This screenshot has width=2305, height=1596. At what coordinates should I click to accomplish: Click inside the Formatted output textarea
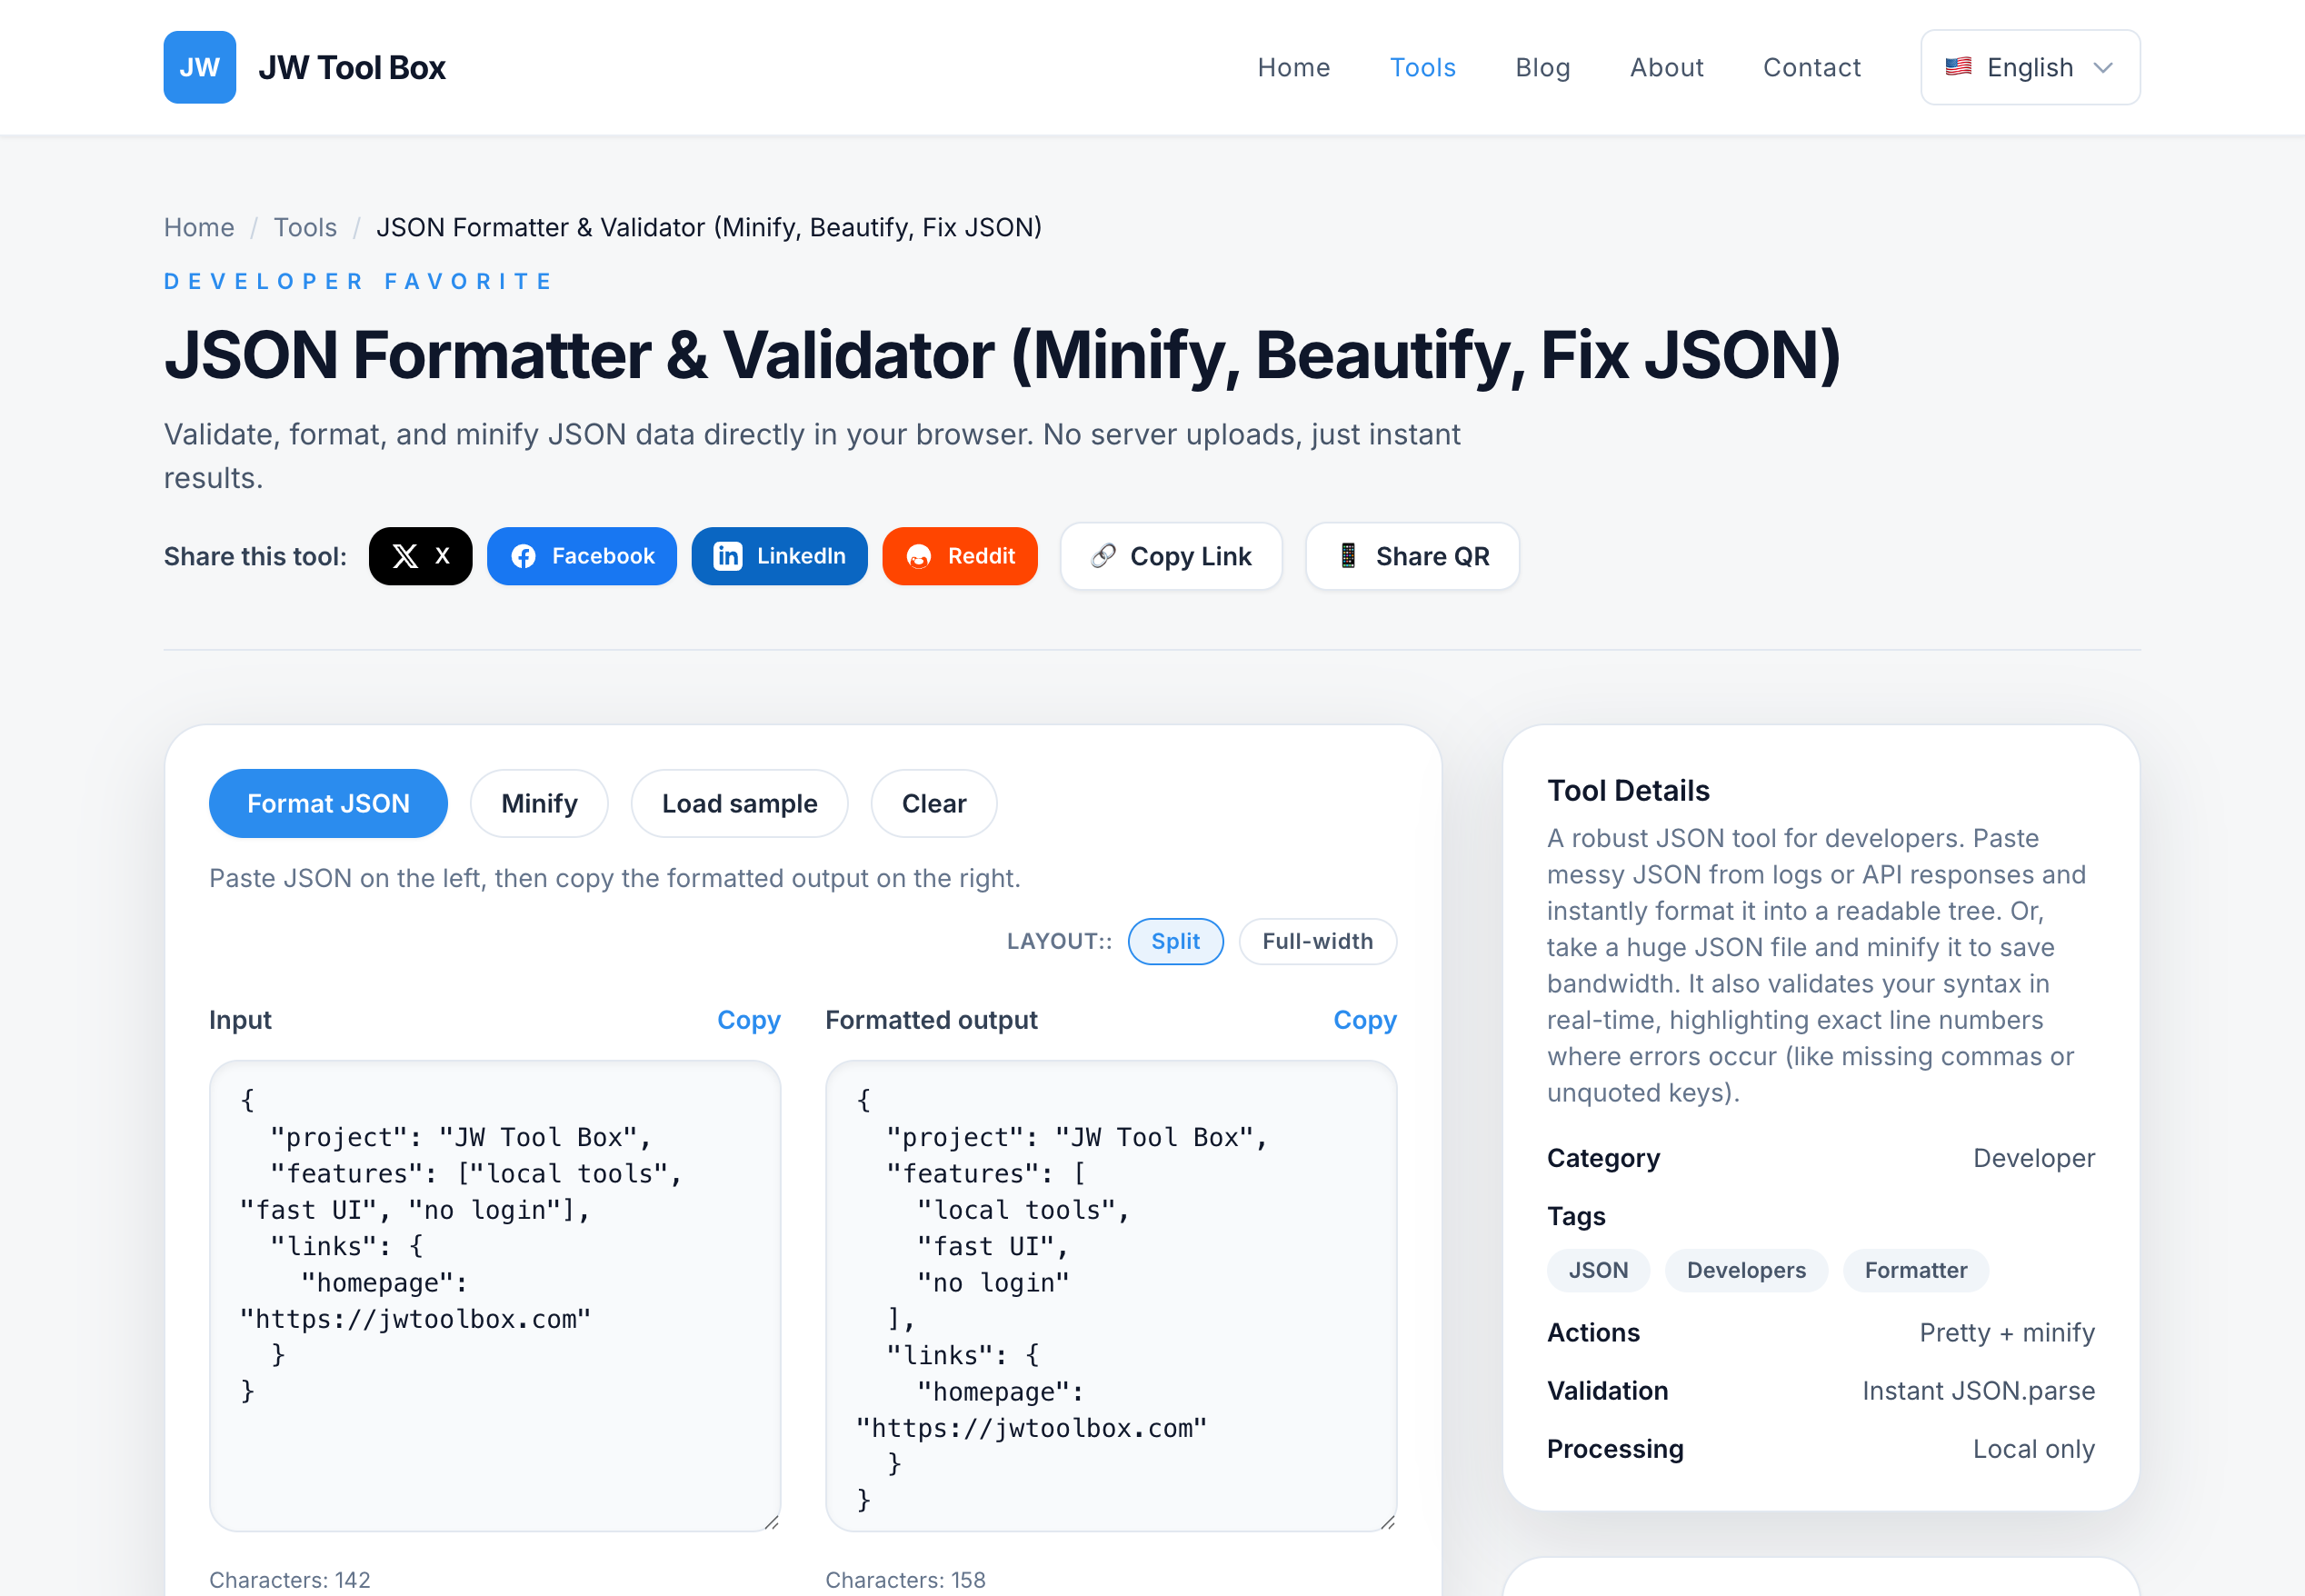pos(1111,1296)
